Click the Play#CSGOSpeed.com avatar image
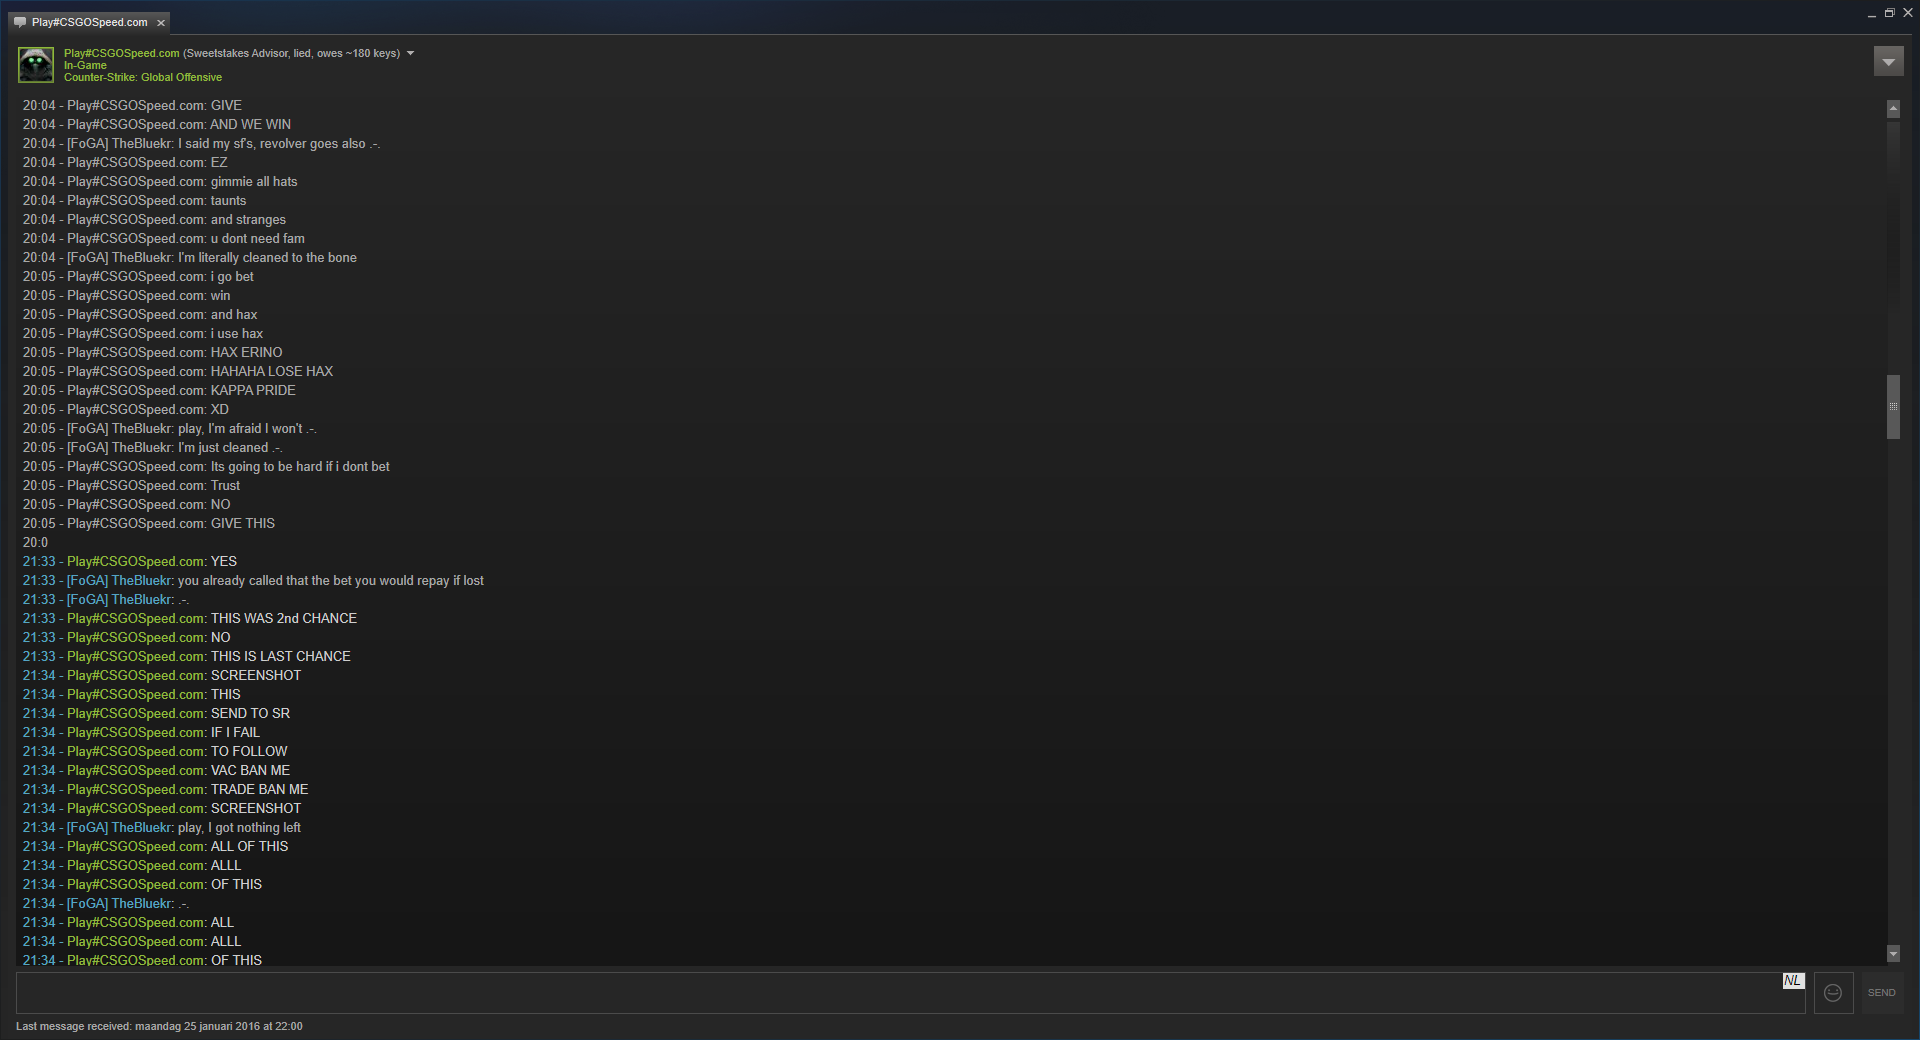The width and height of the screenshot is (1920, 1040). 36,65
